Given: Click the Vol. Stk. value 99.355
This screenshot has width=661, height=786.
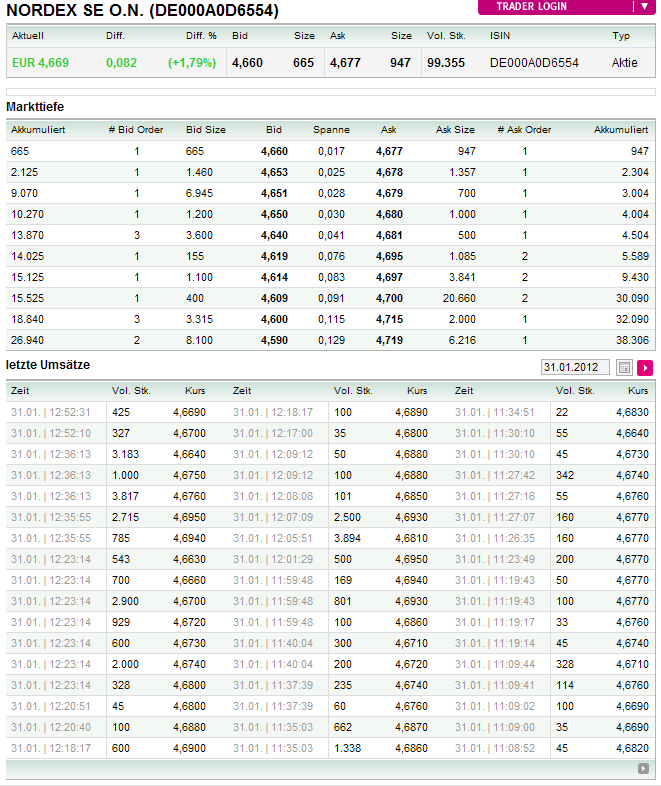Looking at the screenshot, I should point(446,62).
